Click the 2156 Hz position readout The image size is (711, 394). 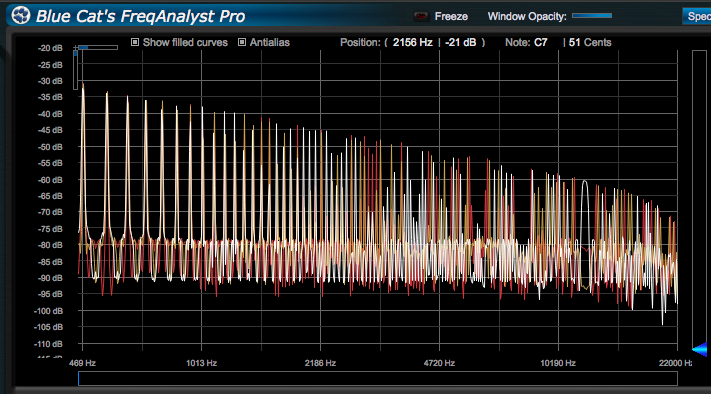tap(413, 42)
